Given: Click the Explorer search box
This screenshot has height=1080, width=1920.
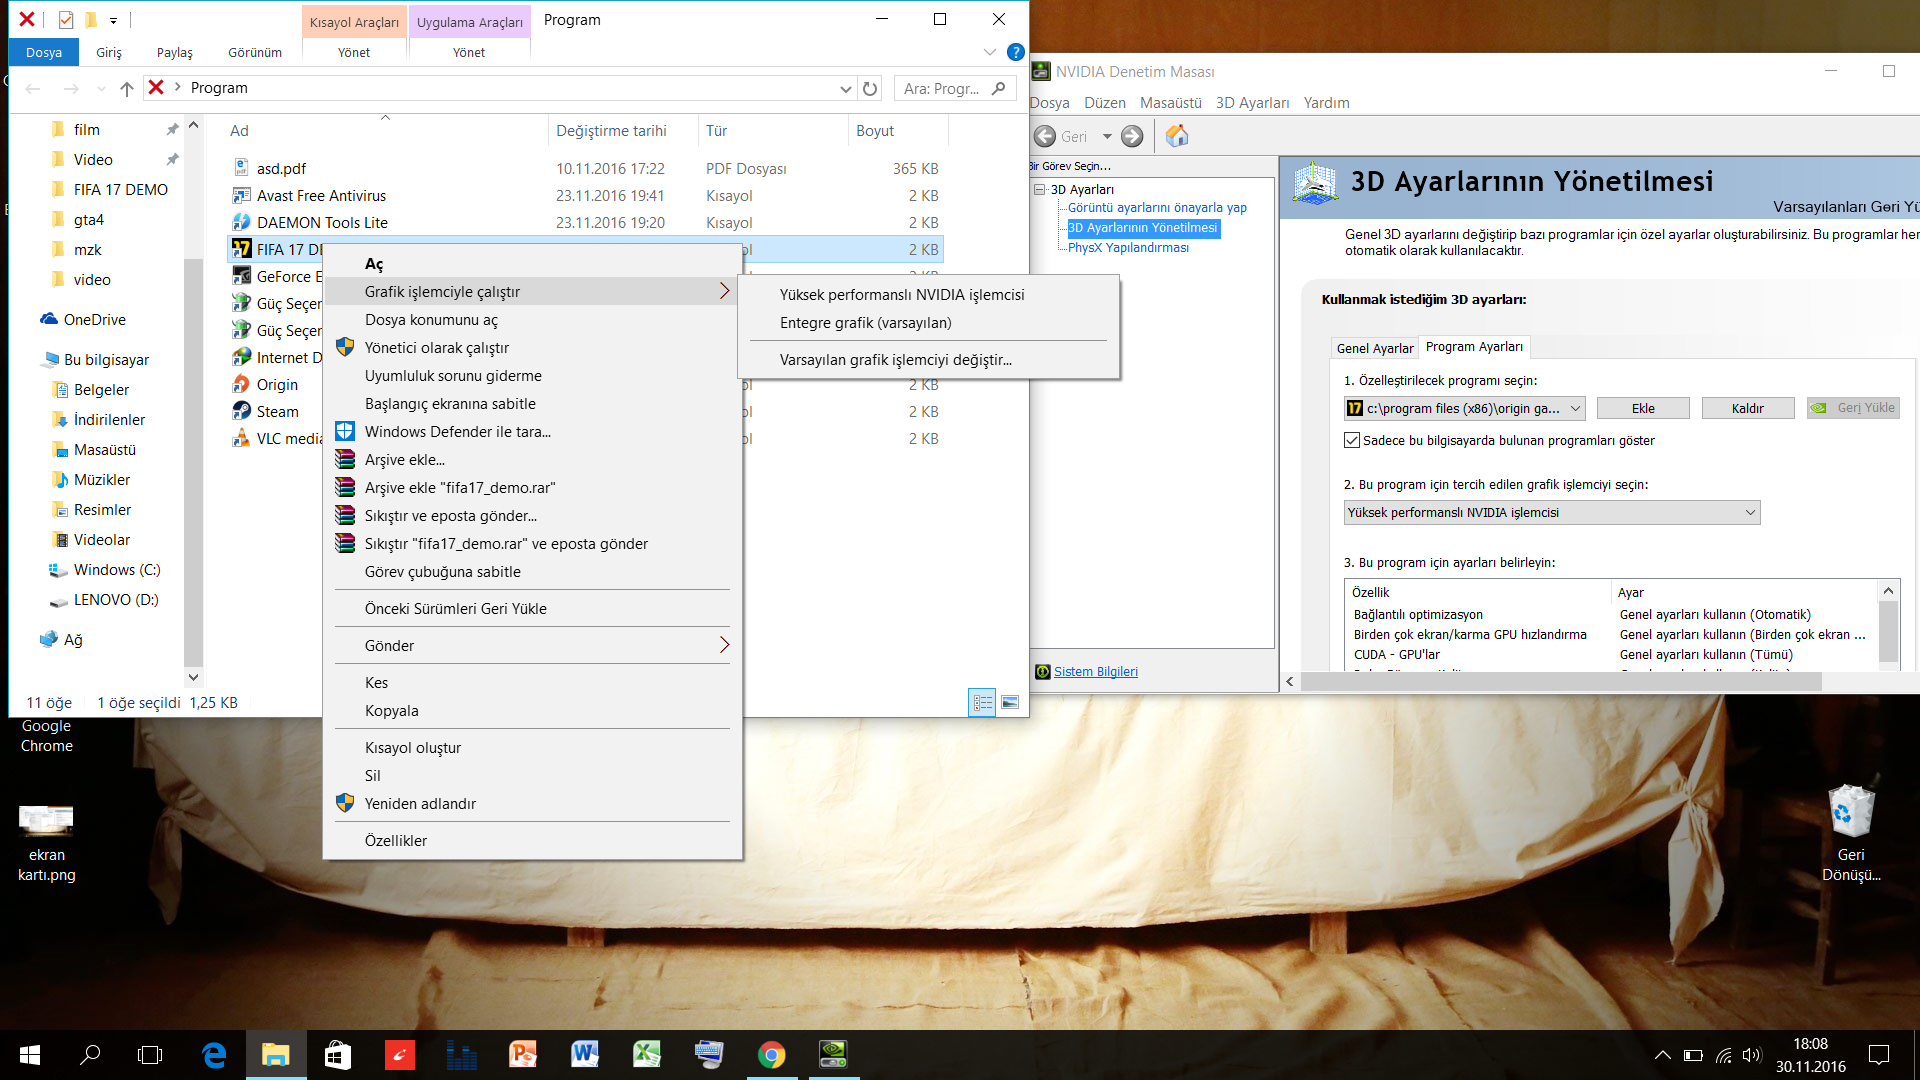Looking at the screenshot, I should point(954,88).
